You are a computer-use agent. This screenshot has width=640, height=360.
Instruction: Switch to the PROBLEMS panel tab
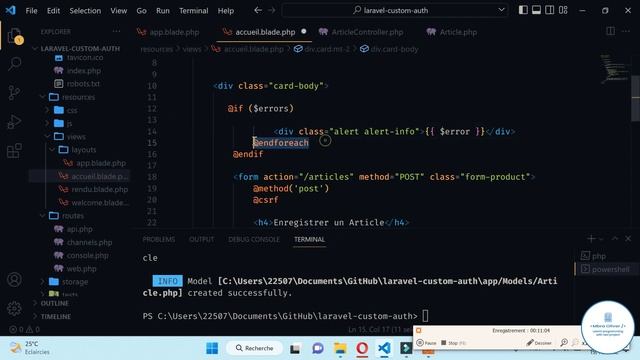click(158, 239)
